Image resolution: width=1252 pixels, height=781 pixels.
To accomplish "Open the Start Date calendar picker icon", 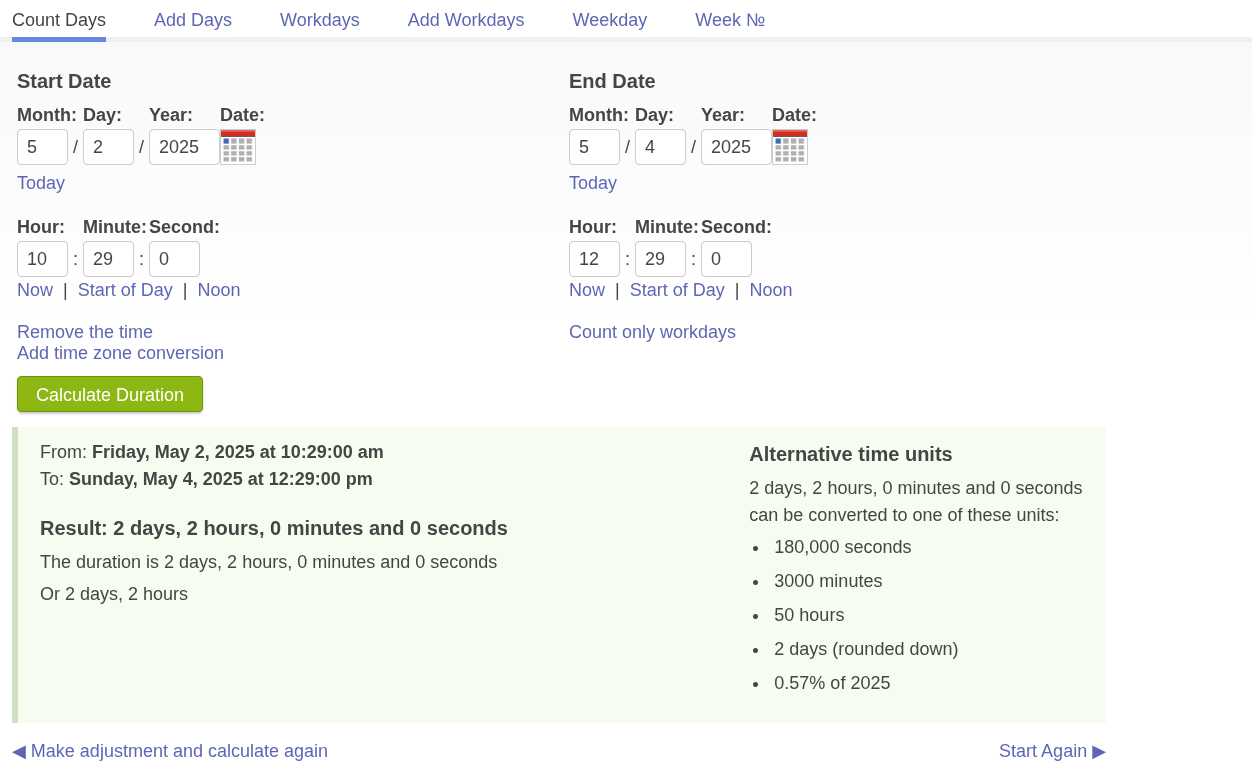I will coord(238,147).
